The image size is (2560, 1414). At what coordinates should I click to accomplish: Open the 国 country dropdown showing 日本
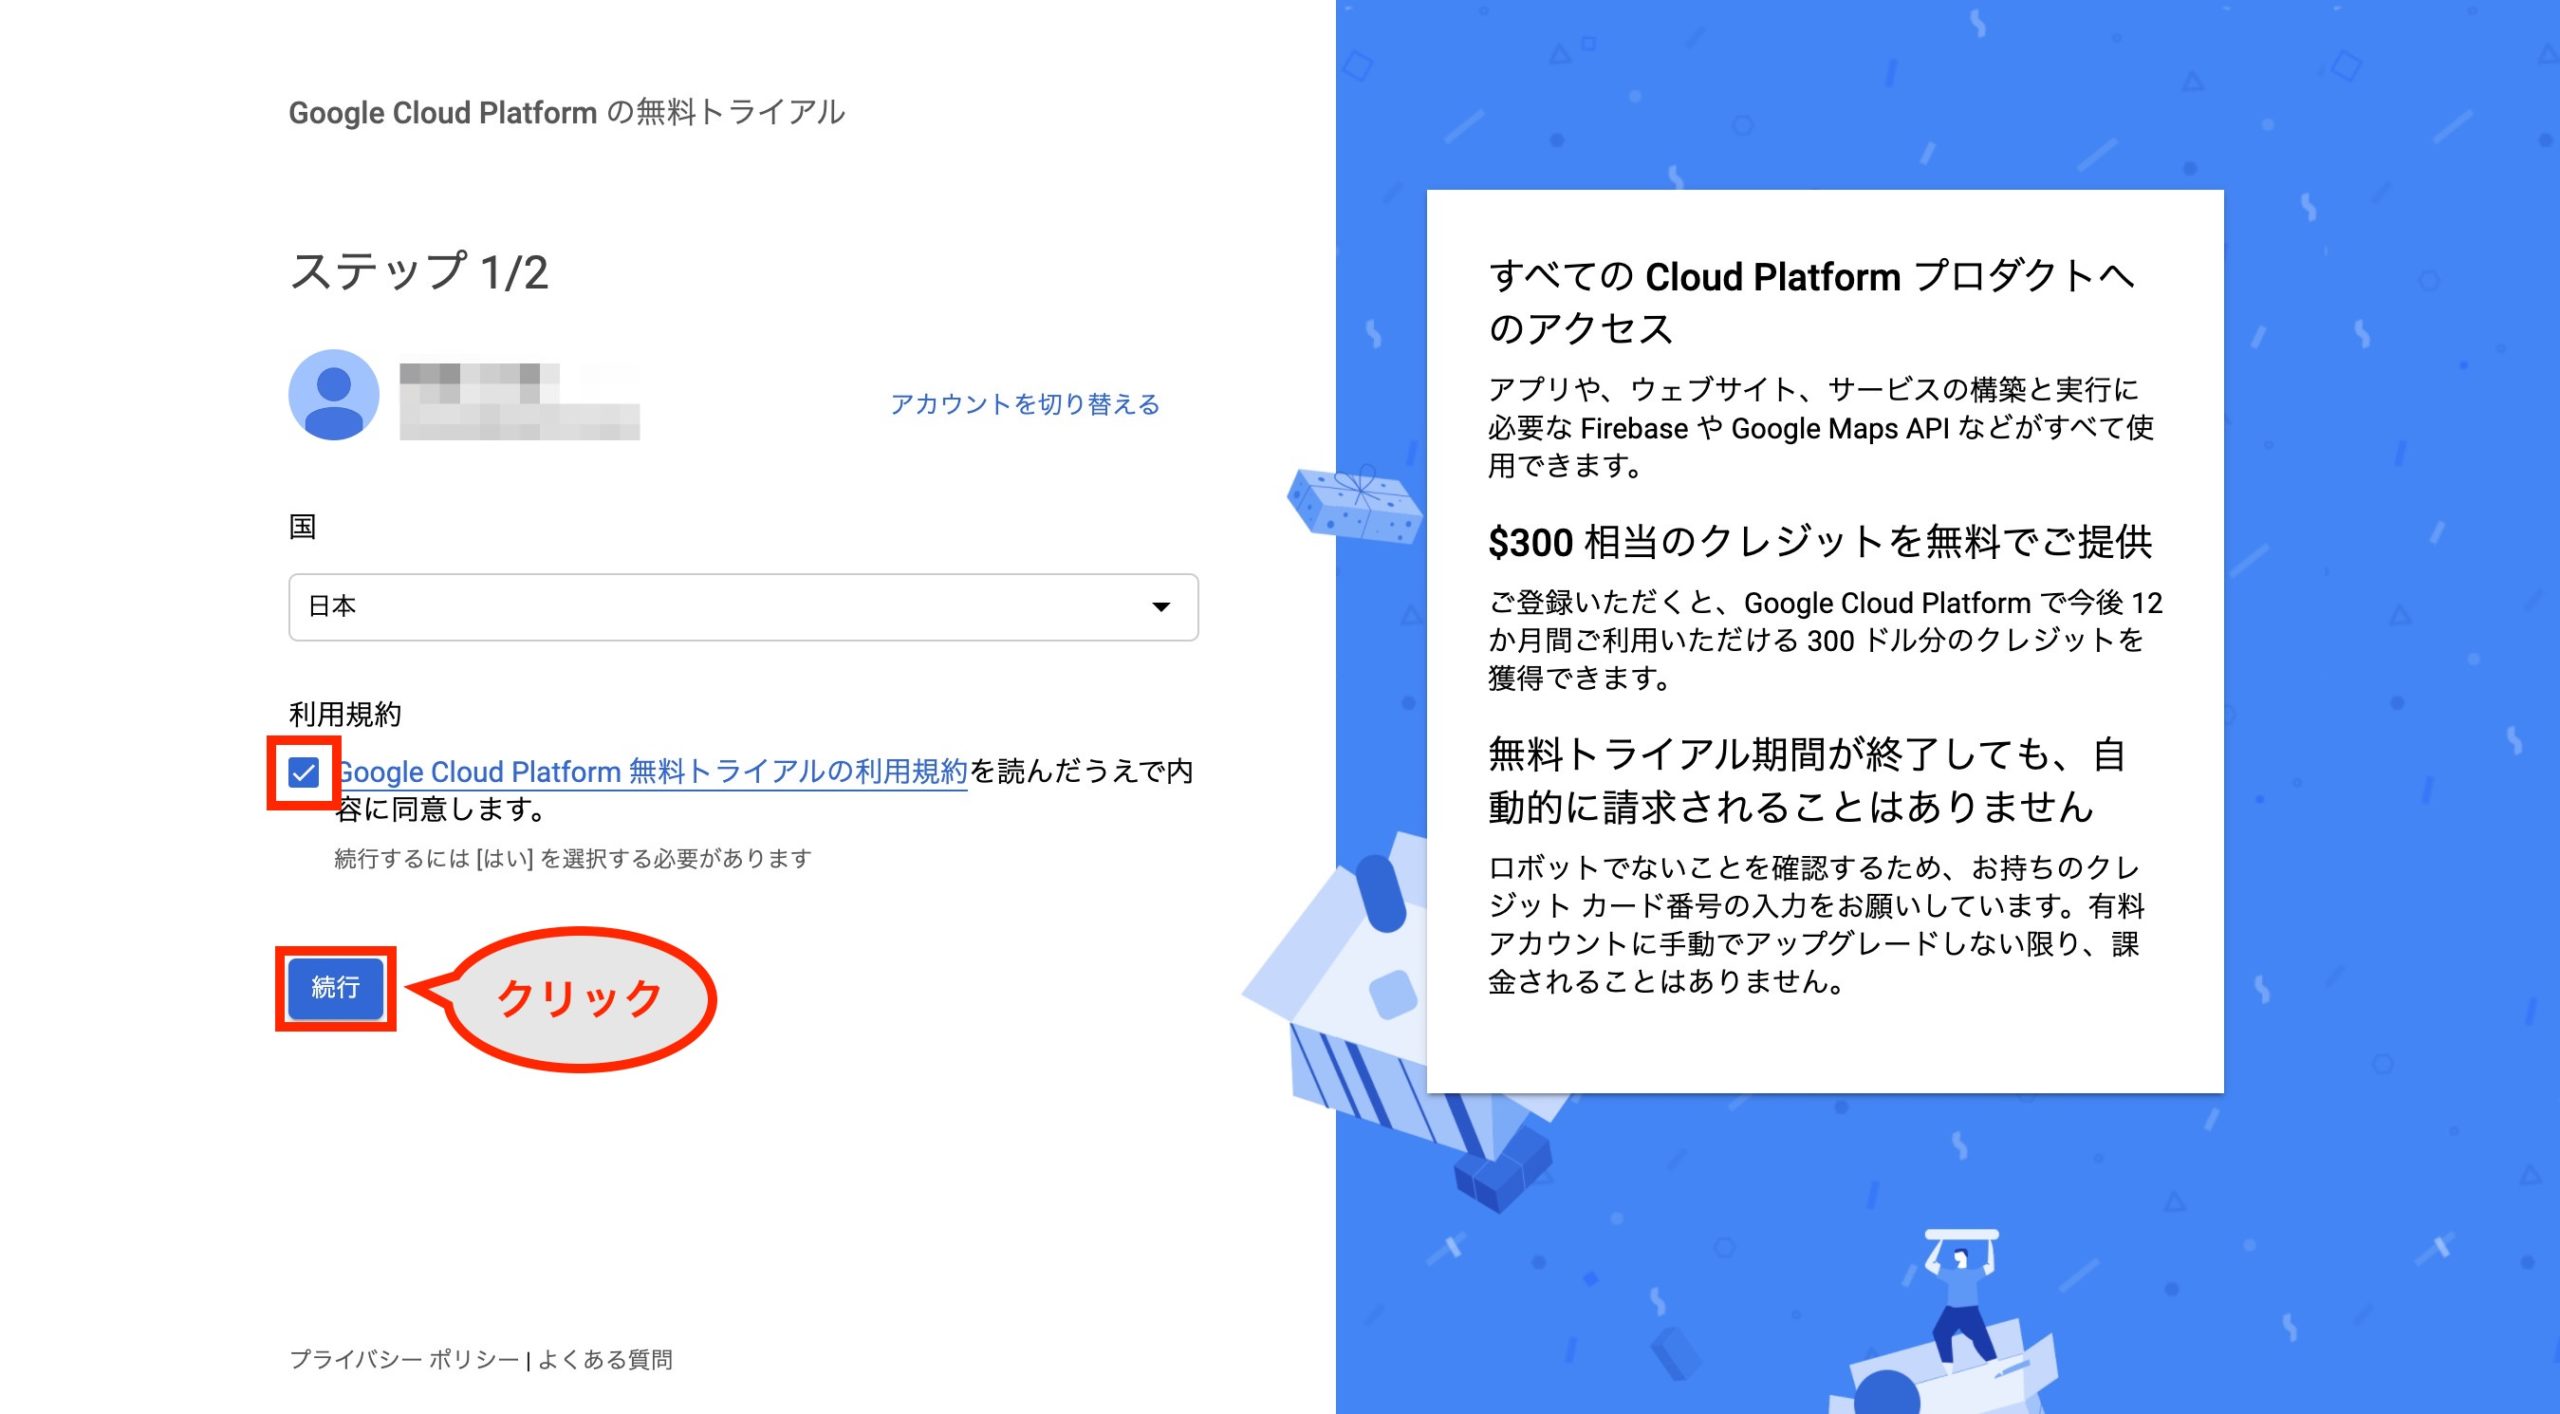coord(743,606)
